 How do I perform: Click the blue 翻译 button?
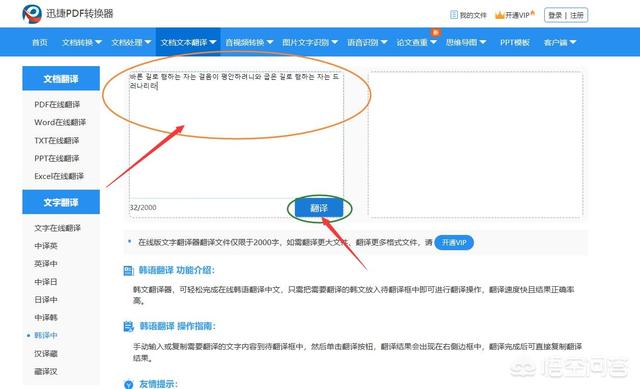(319, 208)
